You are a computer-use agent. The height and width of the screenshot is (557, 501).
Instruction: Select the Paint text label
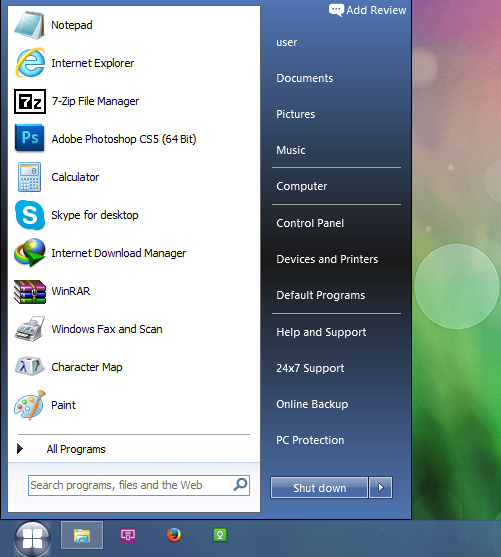coord(64,405)
